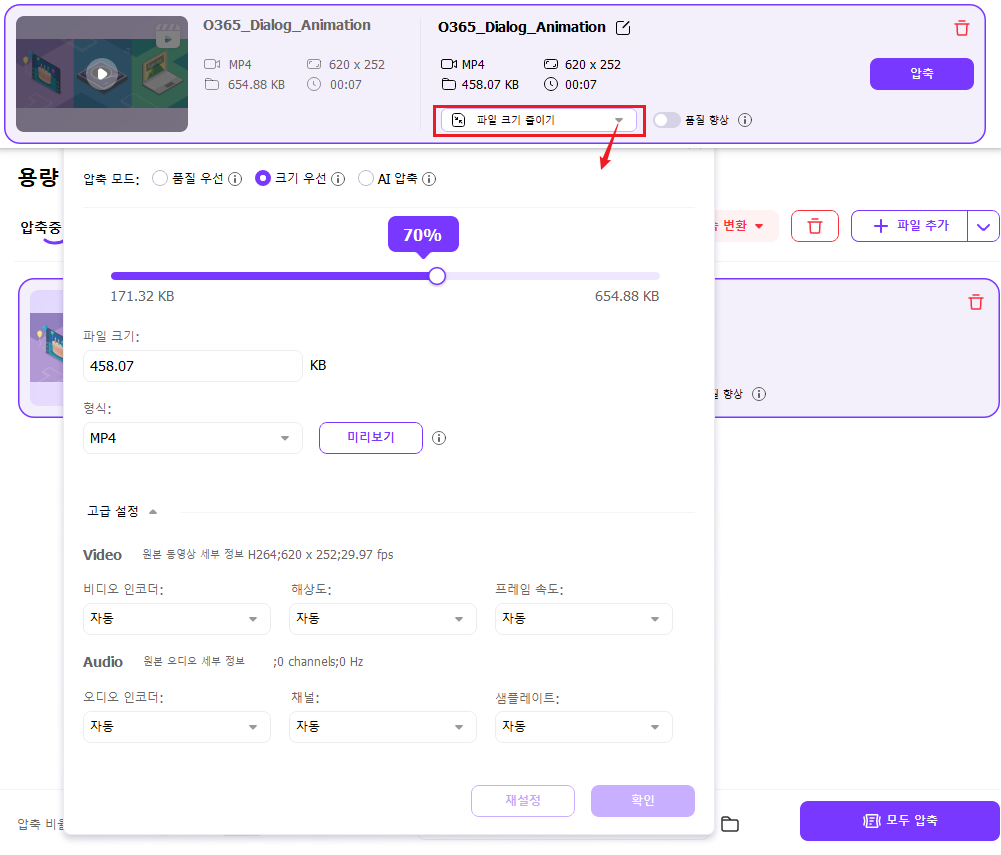Open the 파일 크기 줄이기 dropdown
This screenshot has height=855, width=1001.
click(539, 119)
